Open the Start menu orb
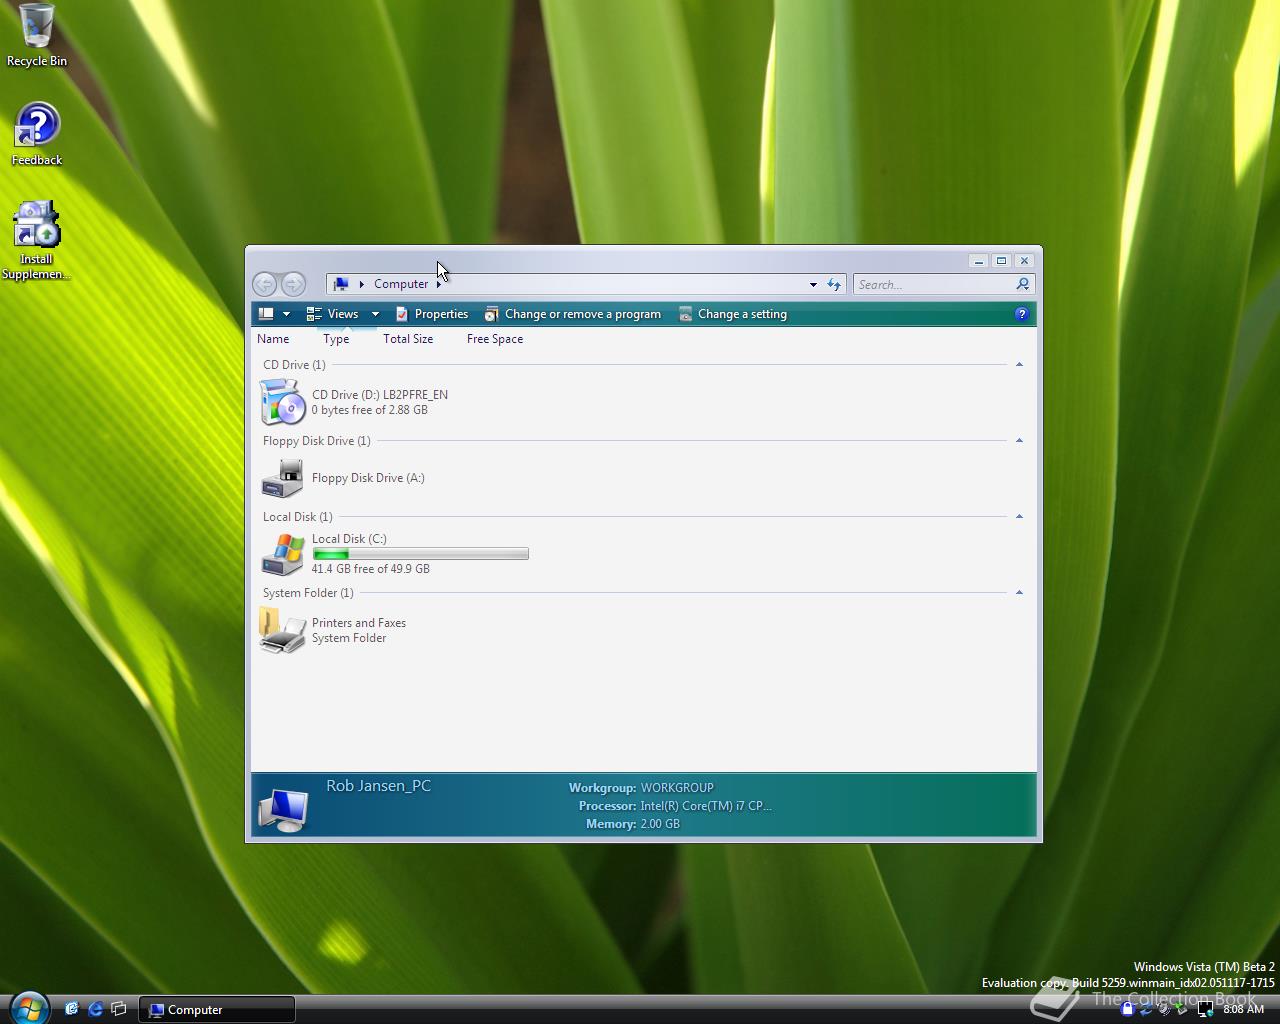Image resolution: width=1280 pixels, height=1024 pixels. [x=29, y=1008]
